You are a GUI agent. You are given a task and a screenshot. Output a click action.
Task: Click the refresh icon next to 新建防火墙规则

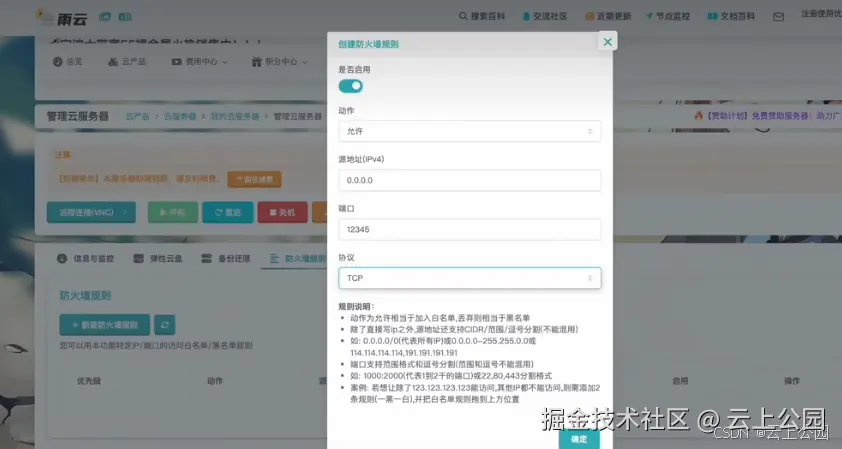click(x=165, y=325)
